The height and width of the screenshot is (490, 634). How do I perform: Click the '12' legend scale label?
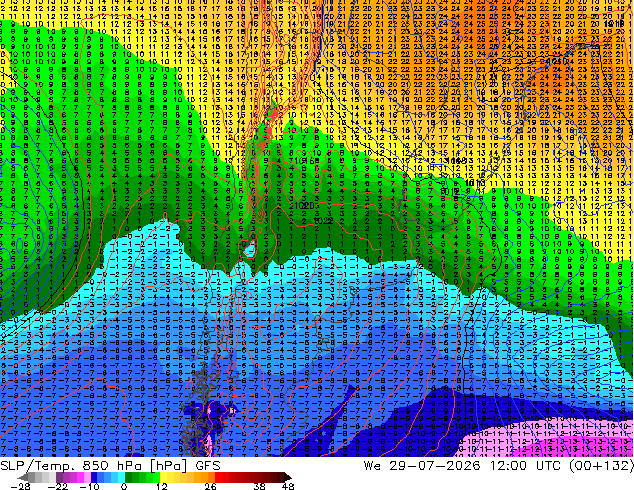pyautogui.click(x=162, y=486)
